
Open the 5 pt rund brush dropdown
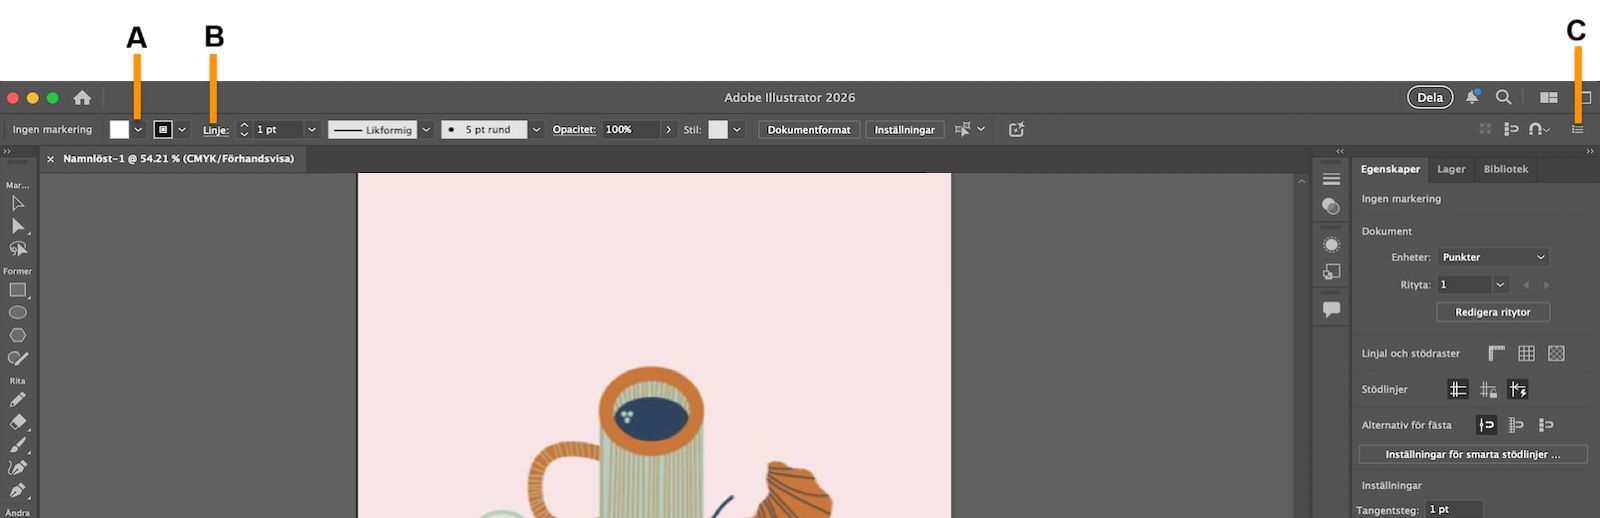click(536, 129)
